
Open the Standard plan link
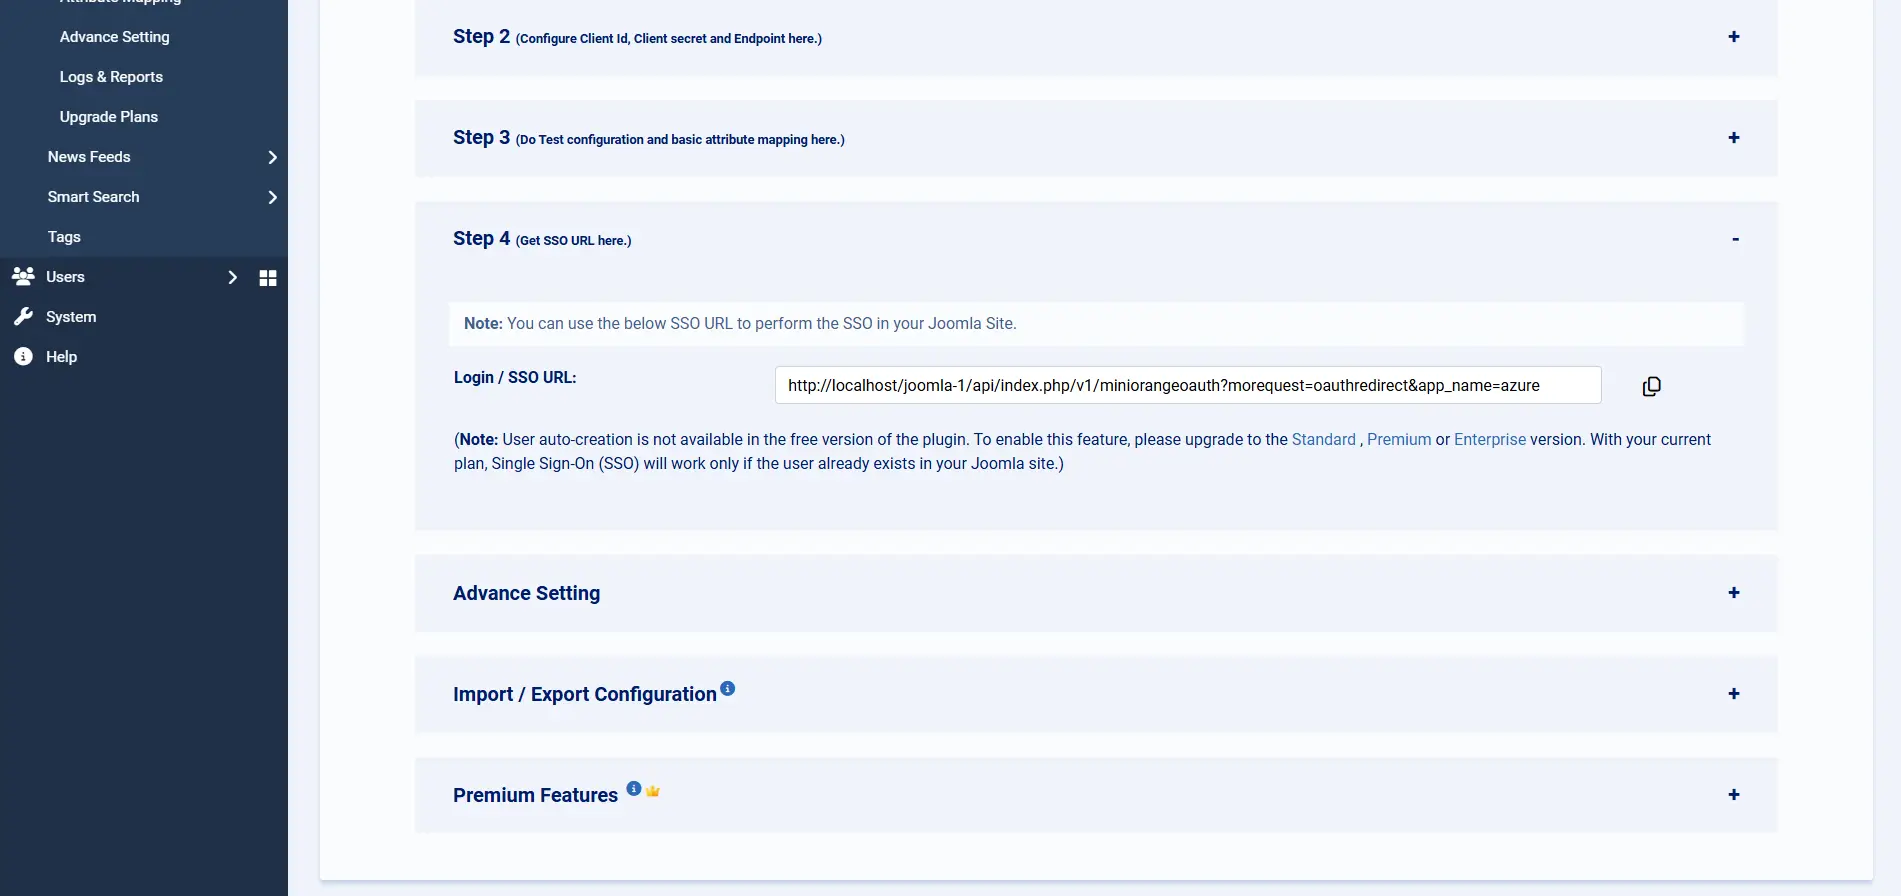pyautogui.click(x=1323, y=440)
